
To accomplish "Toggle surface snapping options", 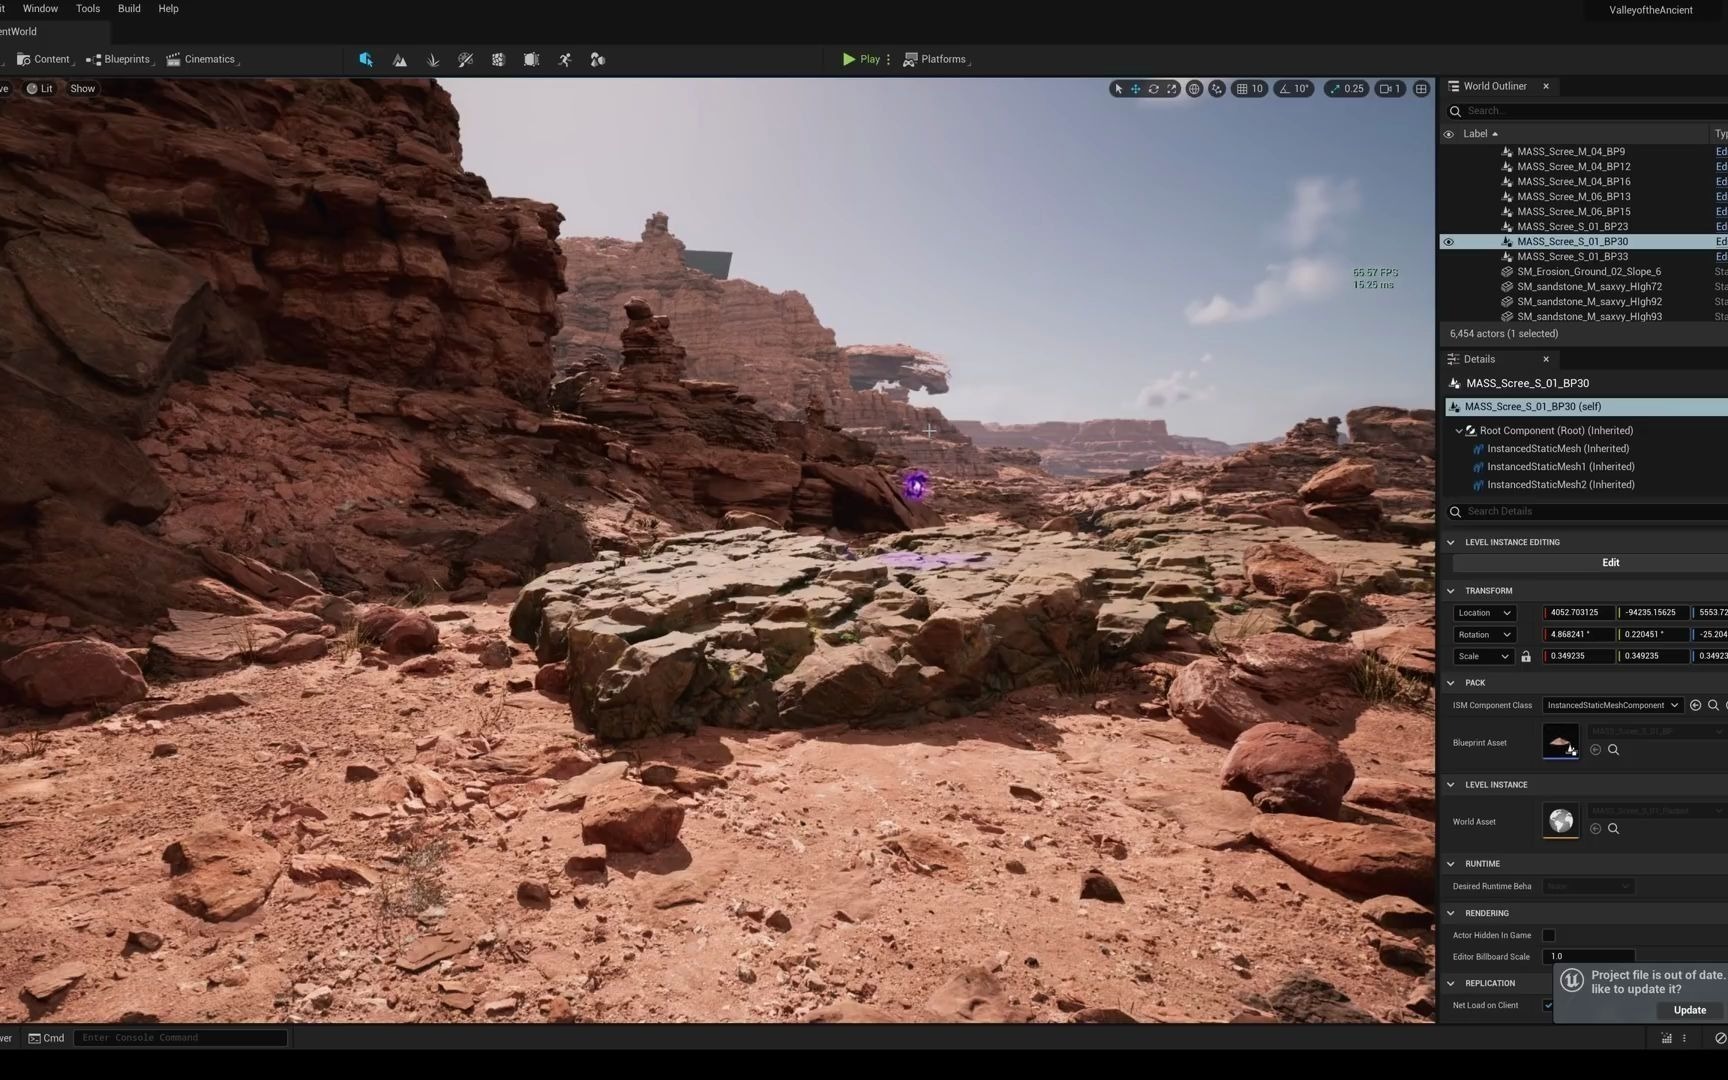I will pos(1217,89).
